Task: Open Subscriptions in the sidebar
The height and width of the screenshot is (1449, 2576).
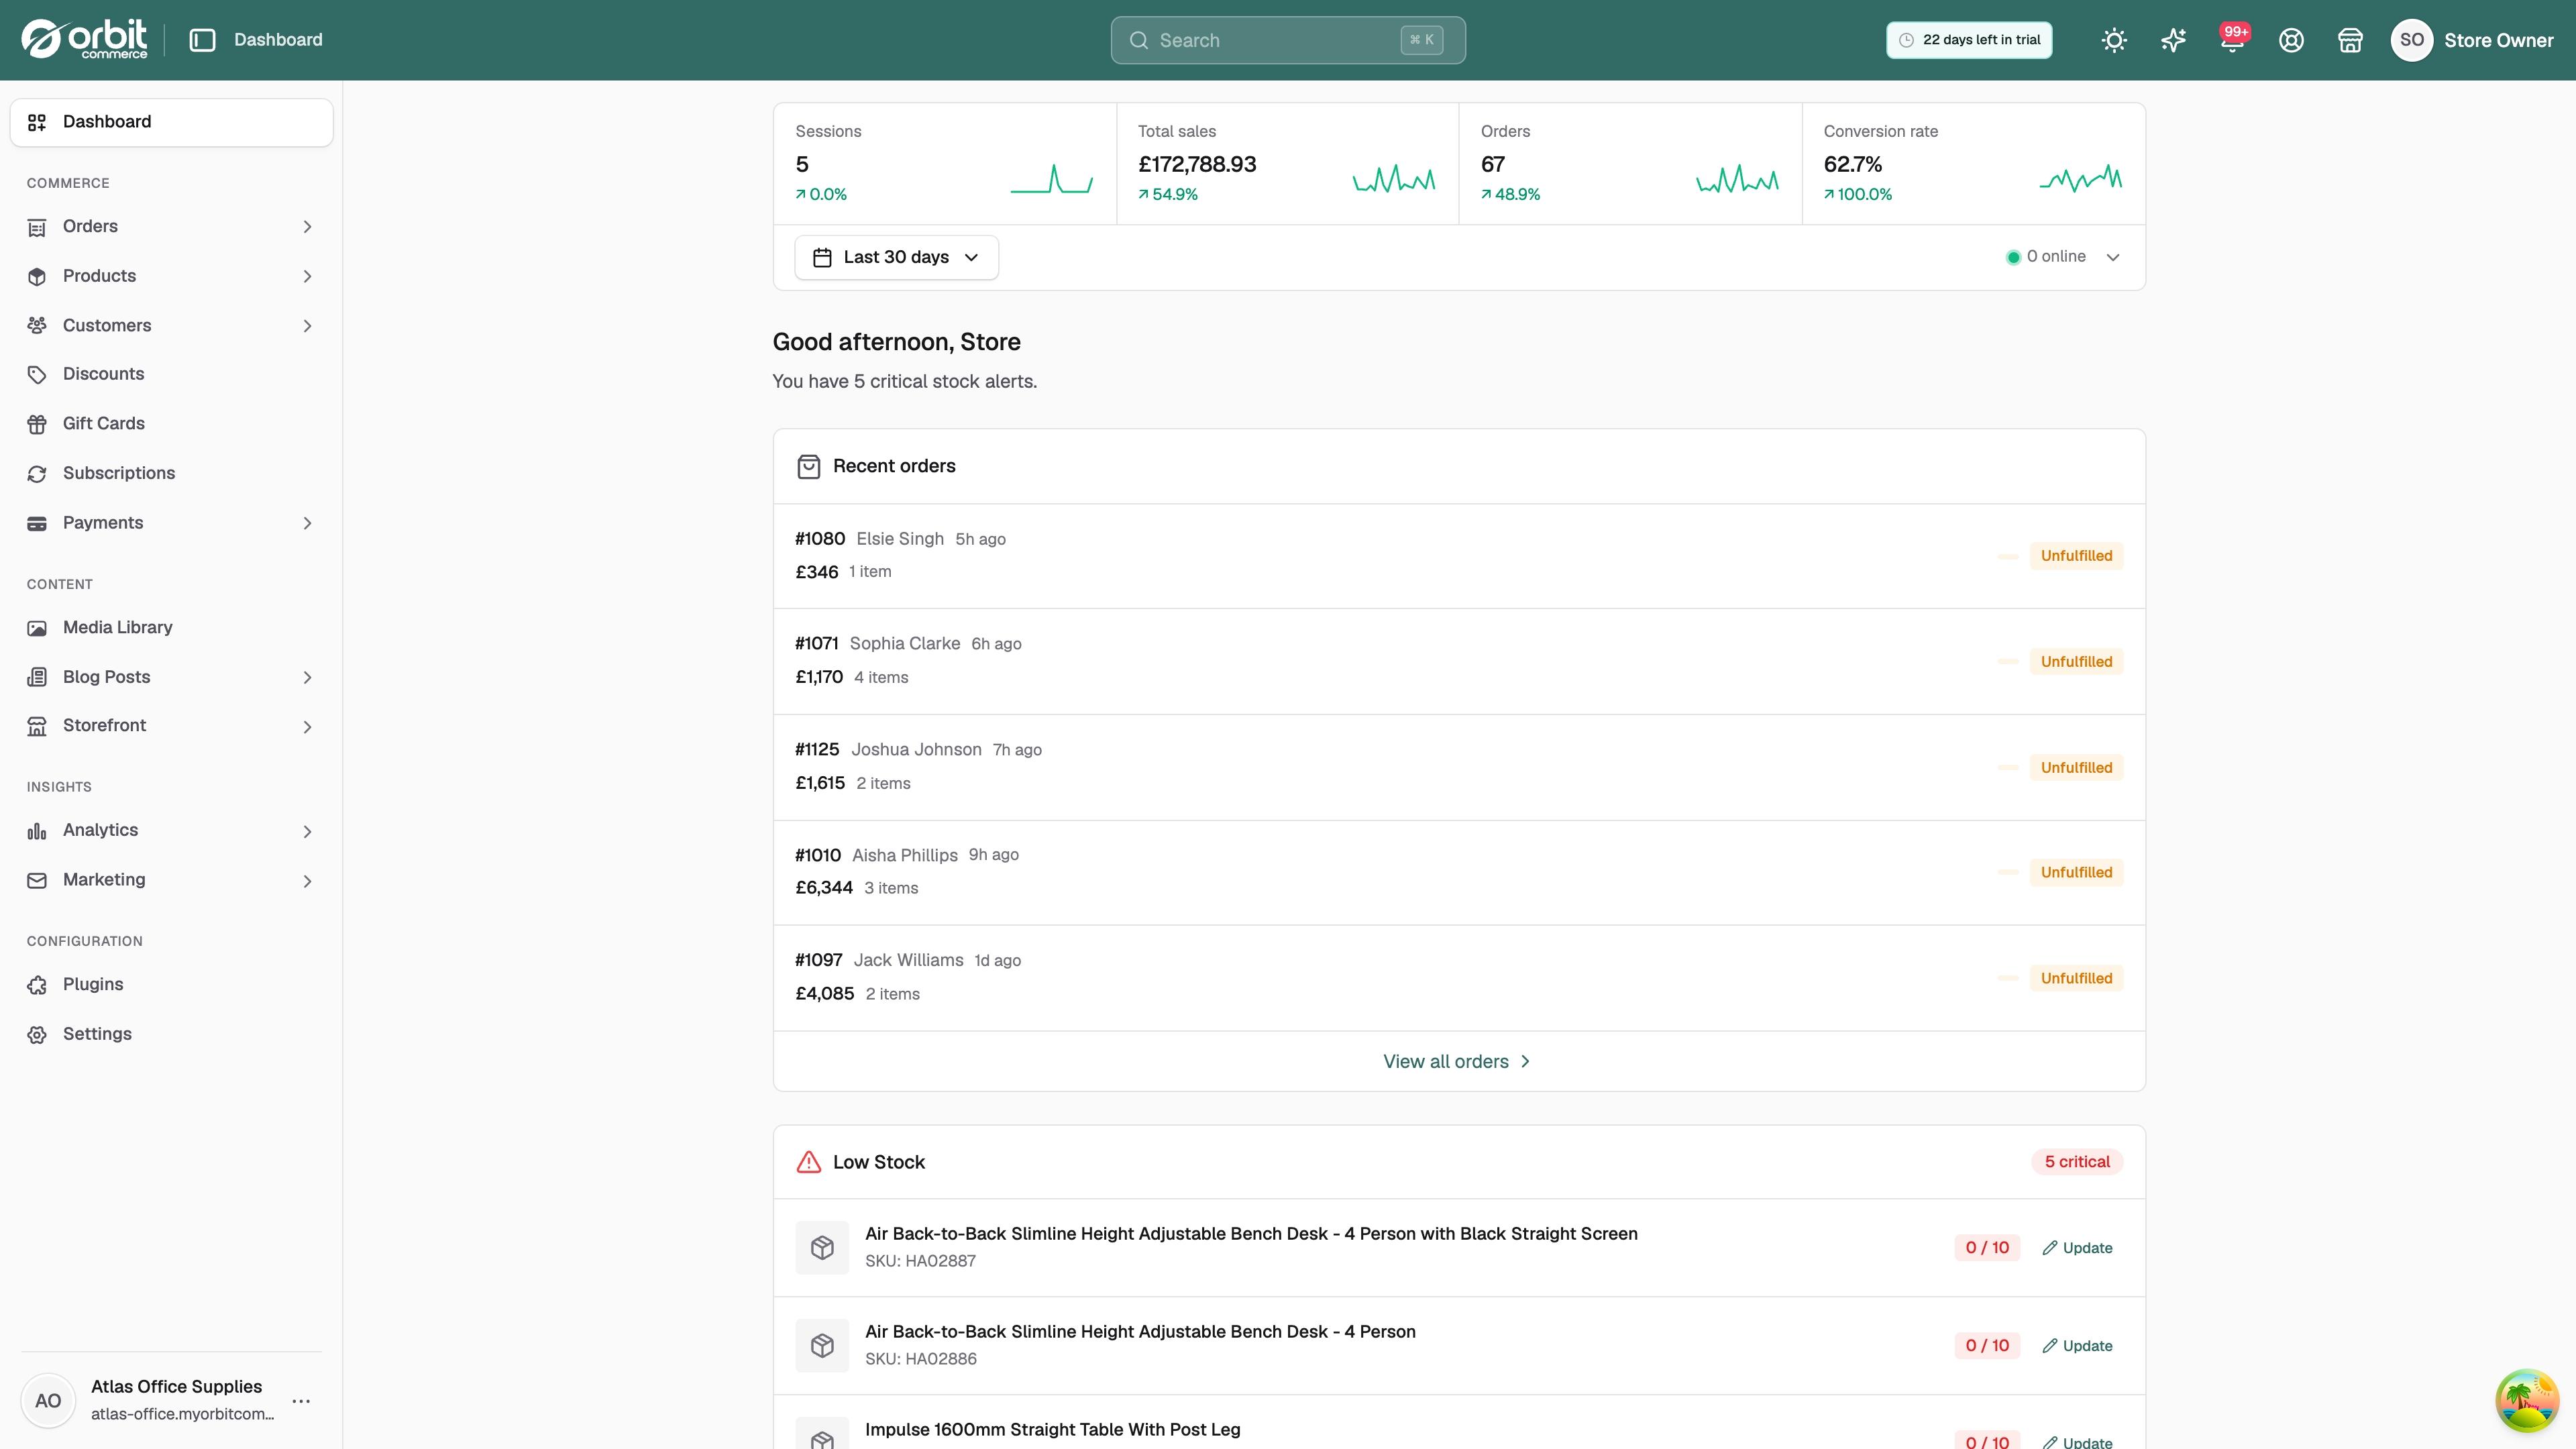Action: (x=171, y=473)
